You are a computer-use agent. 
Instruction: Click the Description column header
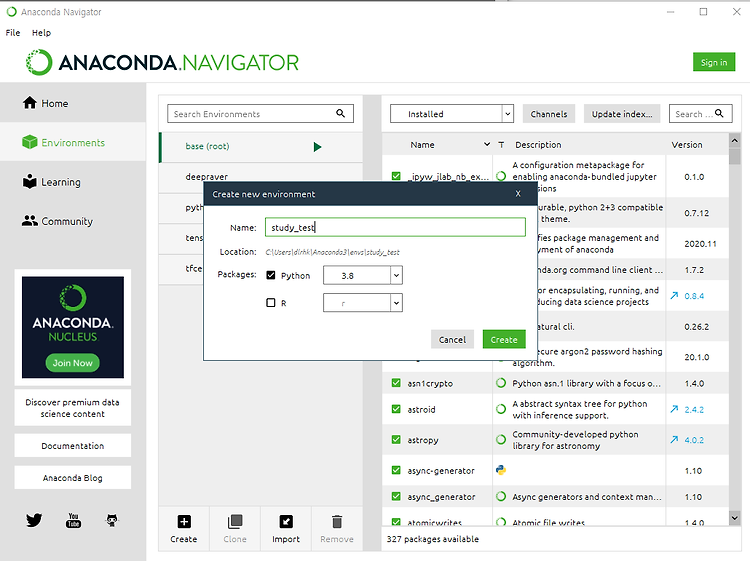[538, 144]
